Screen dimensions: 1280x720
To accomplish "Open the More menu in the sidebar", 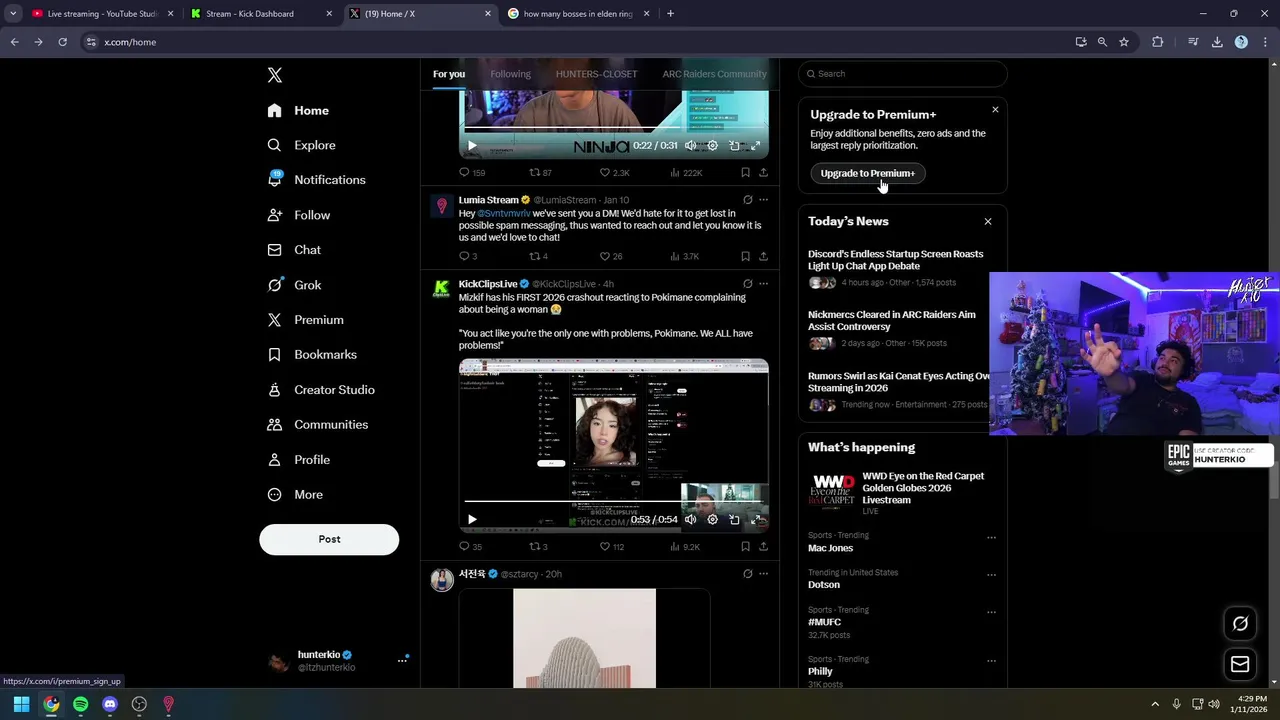I will point(294,495).
